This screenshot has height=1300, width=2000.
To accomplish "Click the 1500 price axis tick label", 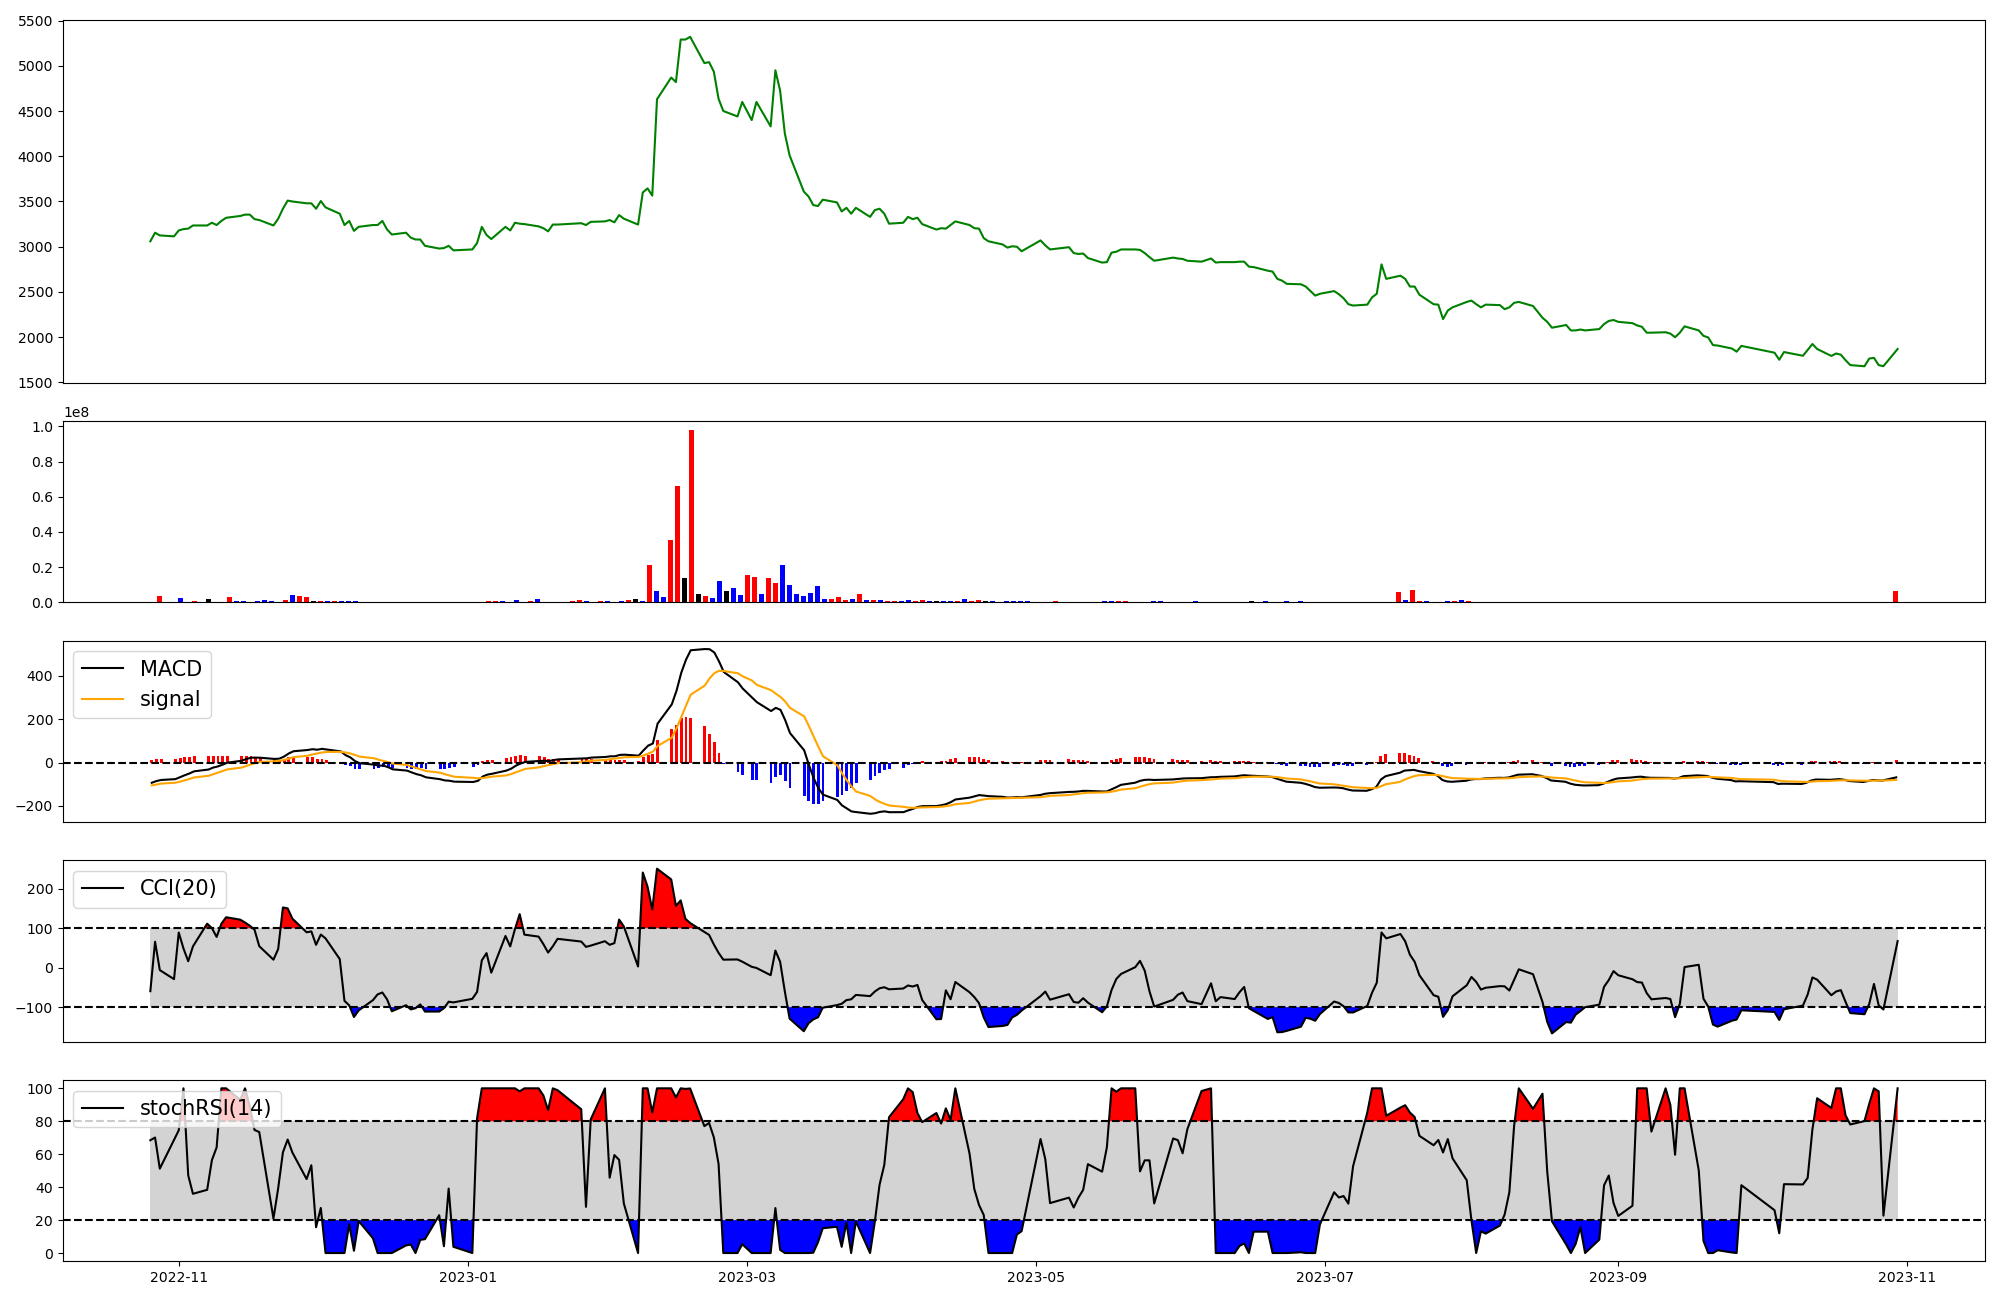I will point(37,383).
